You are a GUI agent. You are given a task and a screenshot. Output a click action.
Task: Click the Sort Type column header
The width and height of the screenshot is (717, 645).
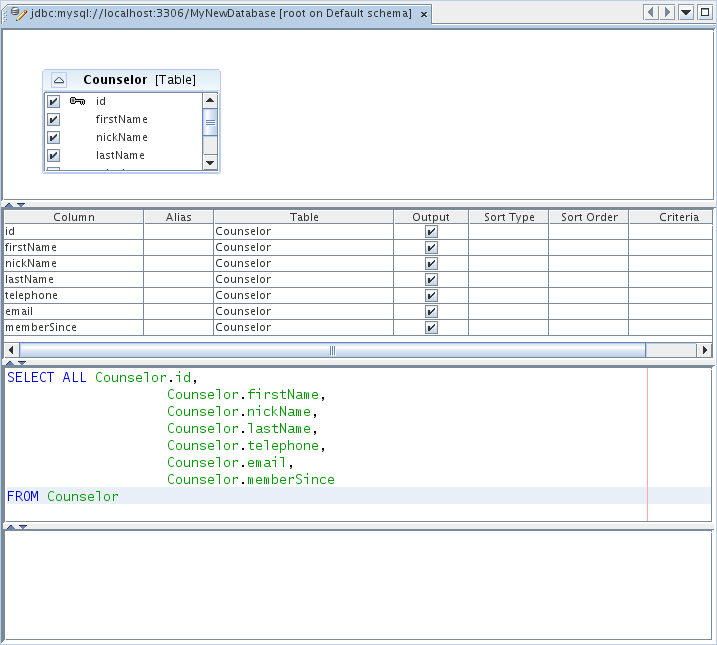point(509,216)
